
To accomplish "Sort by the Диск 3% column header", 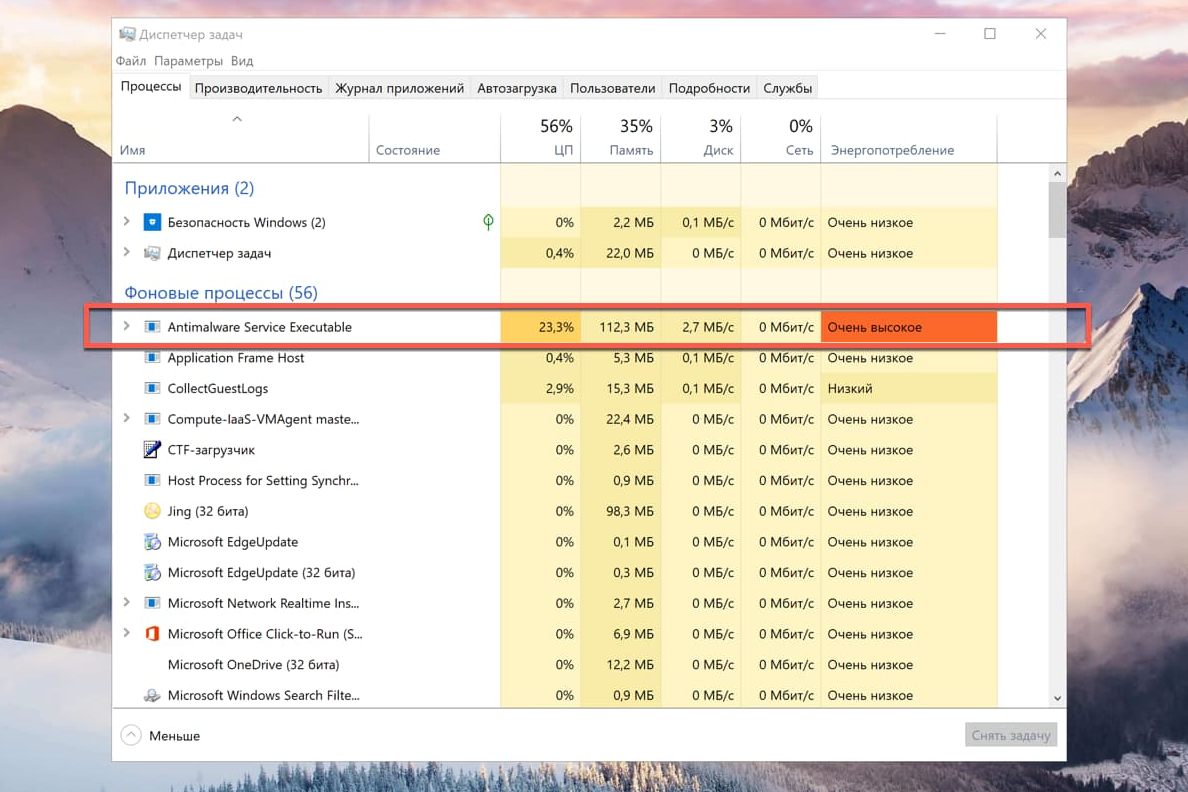I will [701, 139].
